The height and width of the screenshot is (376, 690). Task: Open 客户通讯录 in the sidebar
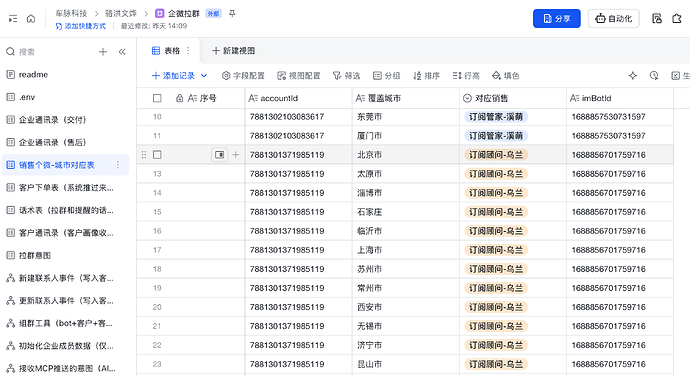tap(65, 233)
